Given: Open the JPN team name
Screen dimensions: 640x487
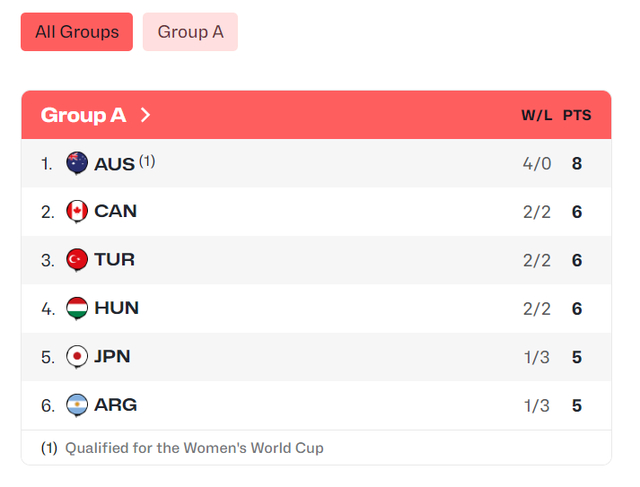Looking at the screenshot, I should point(112,357).
